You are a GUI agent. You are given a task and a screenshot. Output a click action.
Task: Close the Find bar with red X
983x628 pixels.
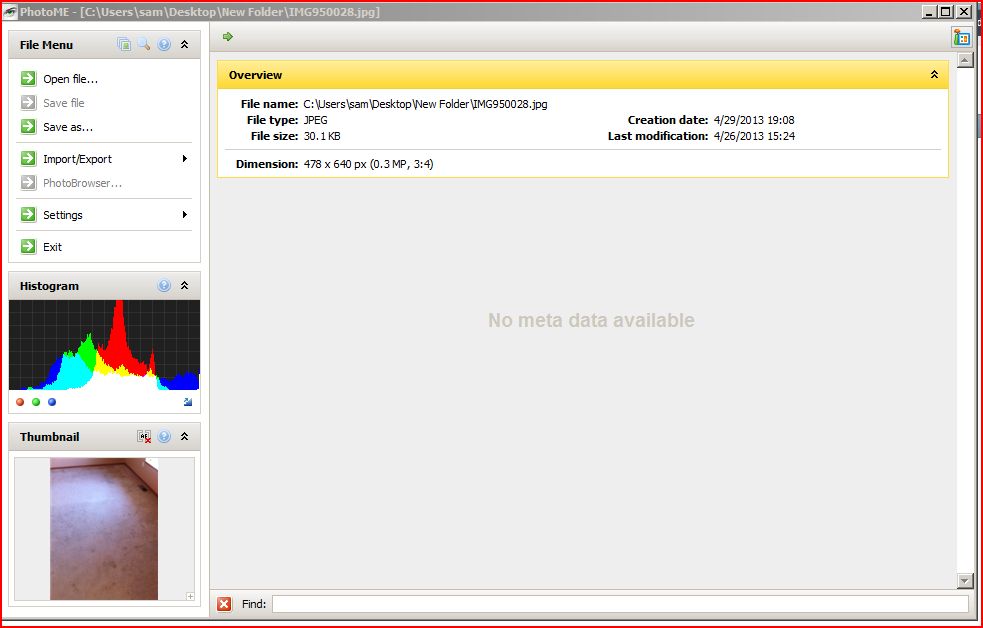coord(225,604)
